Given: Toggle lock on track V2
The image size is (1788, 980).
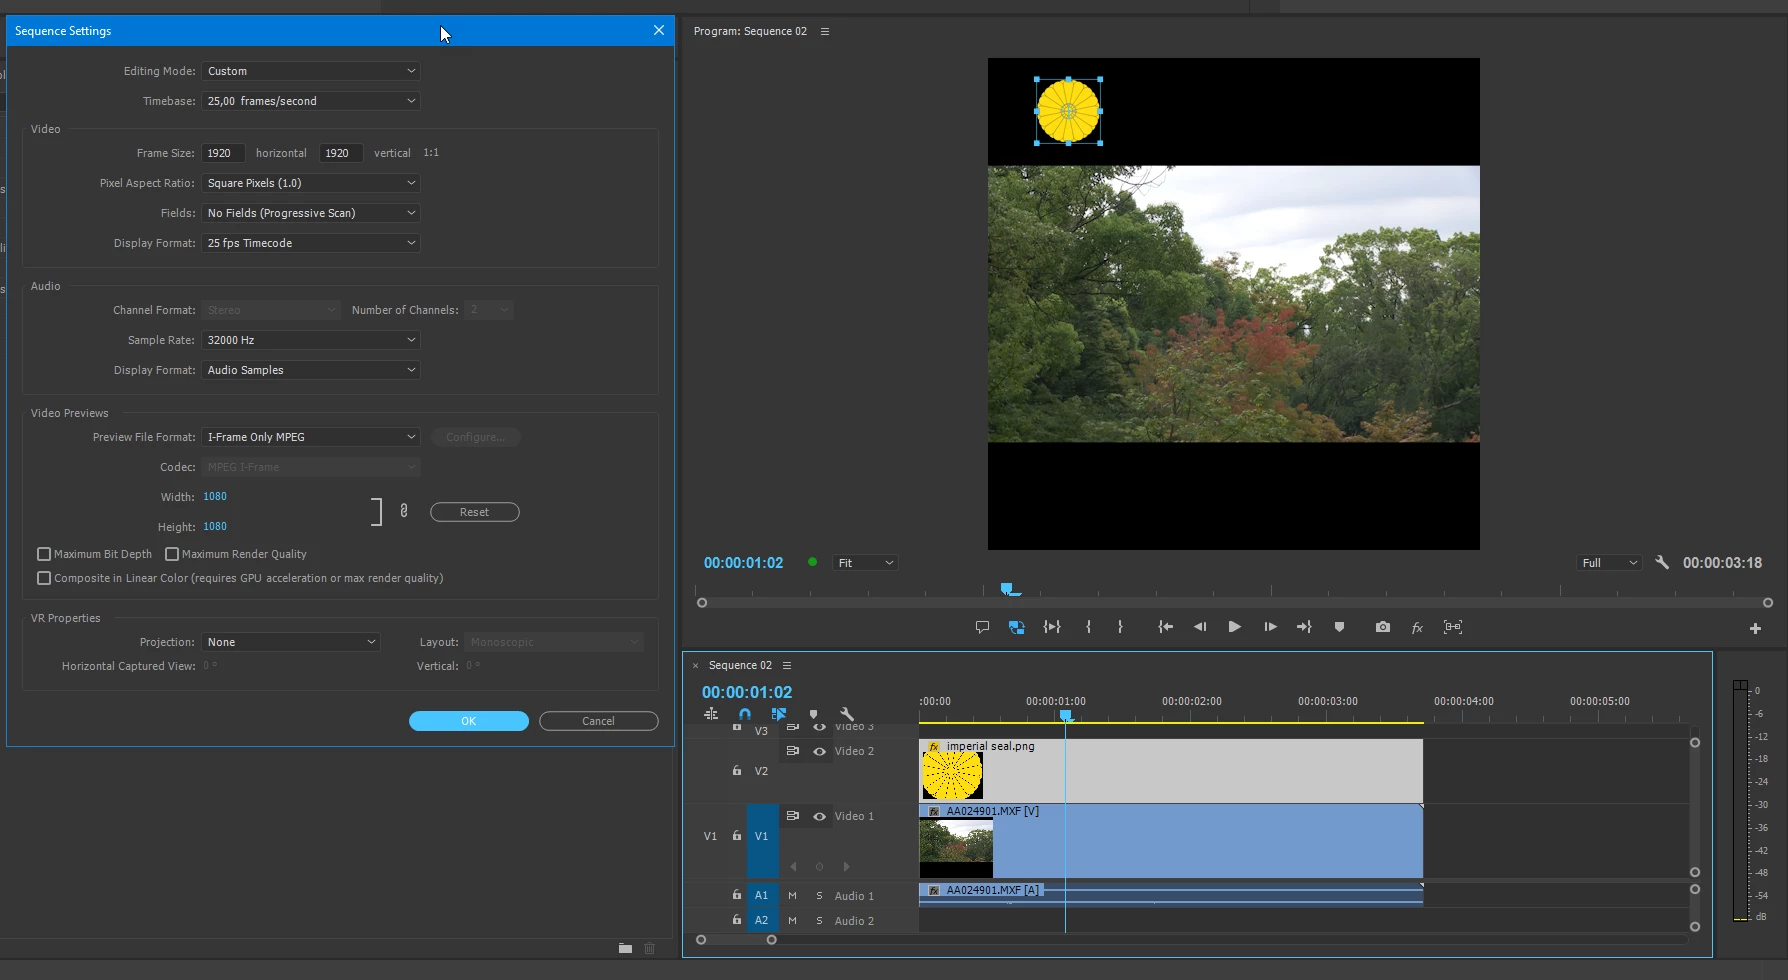Looking at the screenshot, I should click(737, 770).
